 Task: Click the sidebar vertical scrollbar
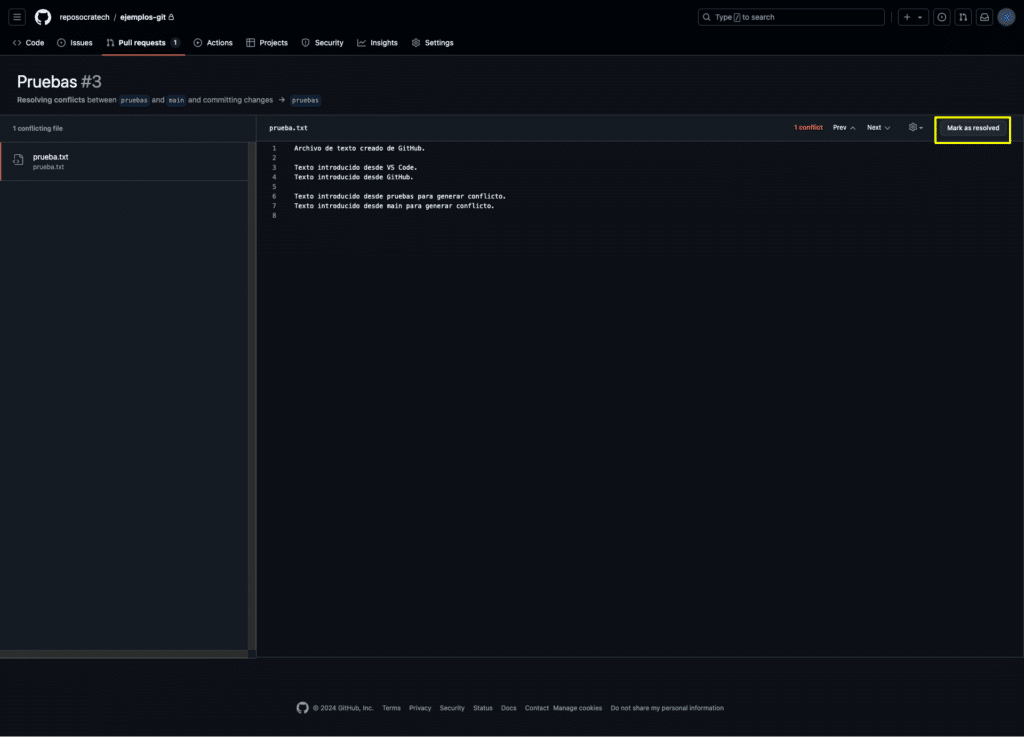click(x=252, y=396)
